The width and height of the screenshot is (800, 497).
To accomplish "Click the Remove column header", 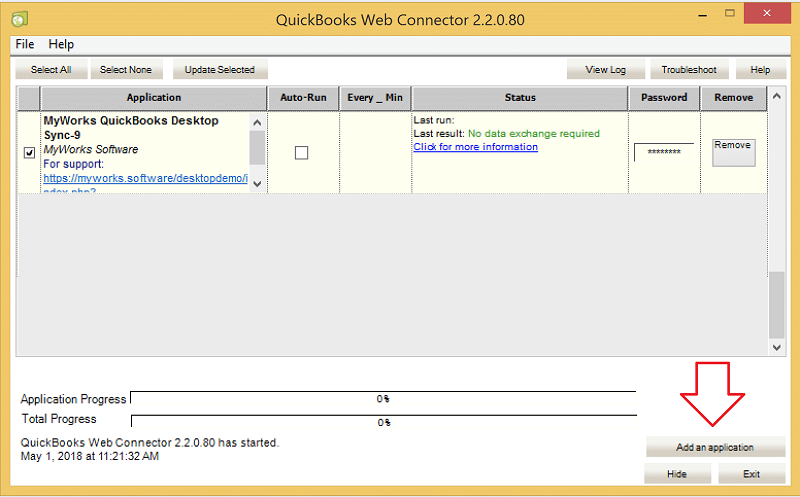I will [734, 97].
